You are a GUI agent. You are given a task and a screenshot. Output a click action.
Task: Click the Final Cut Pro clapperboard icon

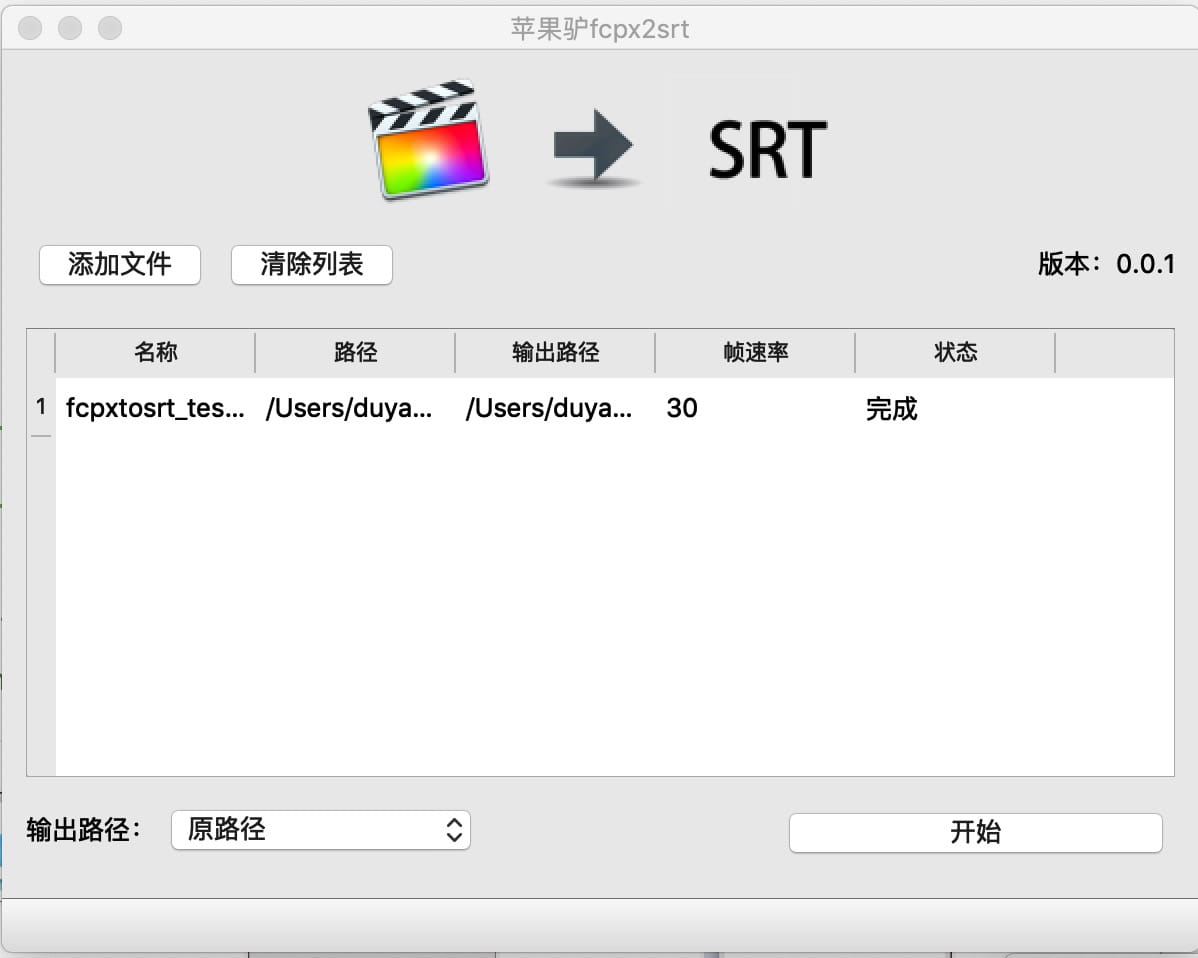pos(429,141)
